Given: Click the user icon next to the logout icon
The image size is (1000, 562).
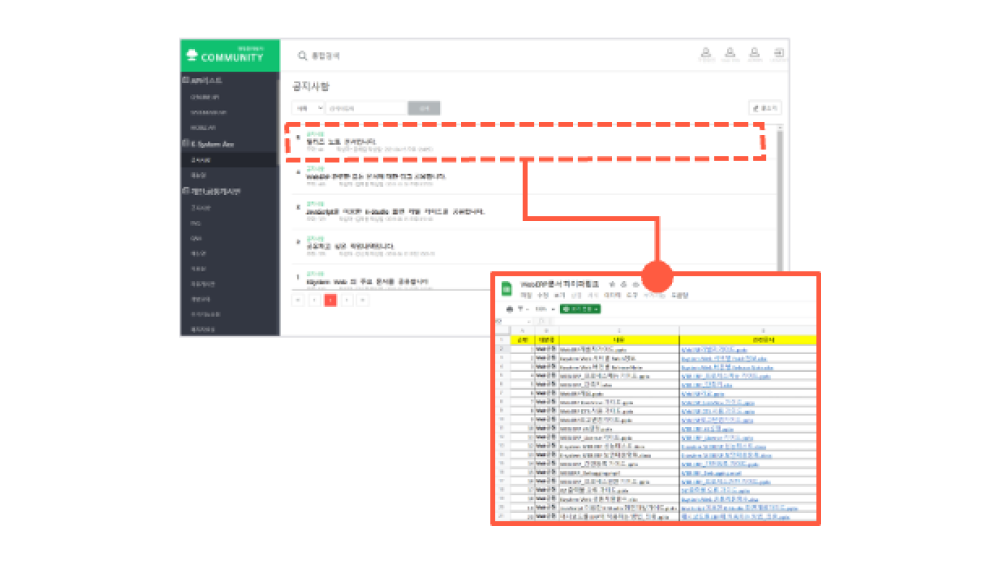Looking at the screenshot, I should (754, 53).
